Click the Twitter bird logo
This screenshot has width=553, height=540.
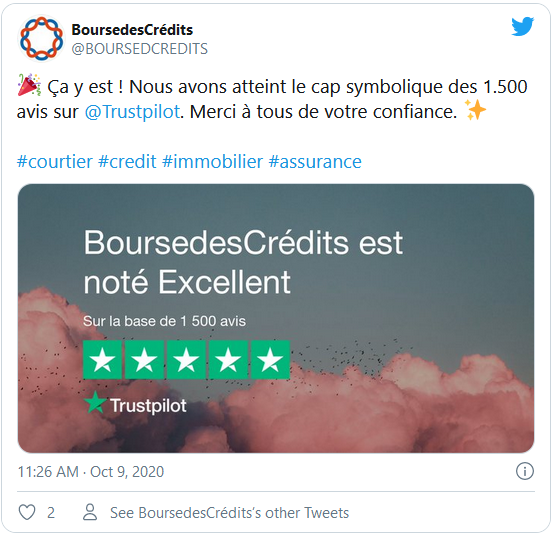522,26
